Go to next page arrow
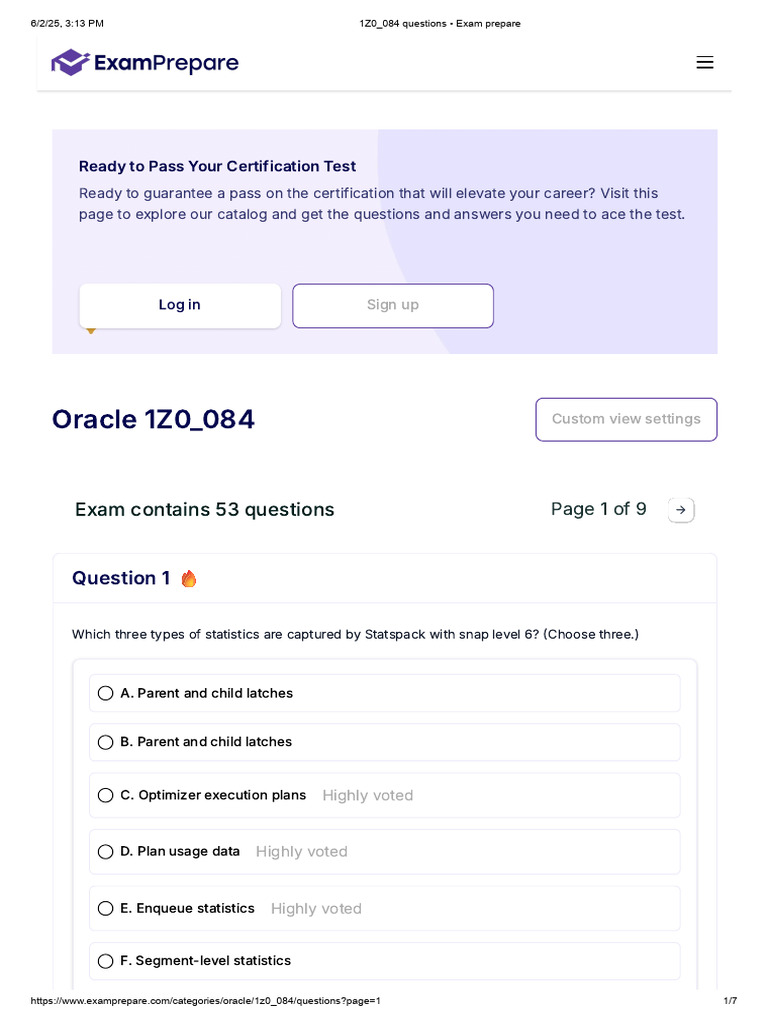The height and width of the screenshot is (1024, 768). pyautogui.click(x=681, y=510)
